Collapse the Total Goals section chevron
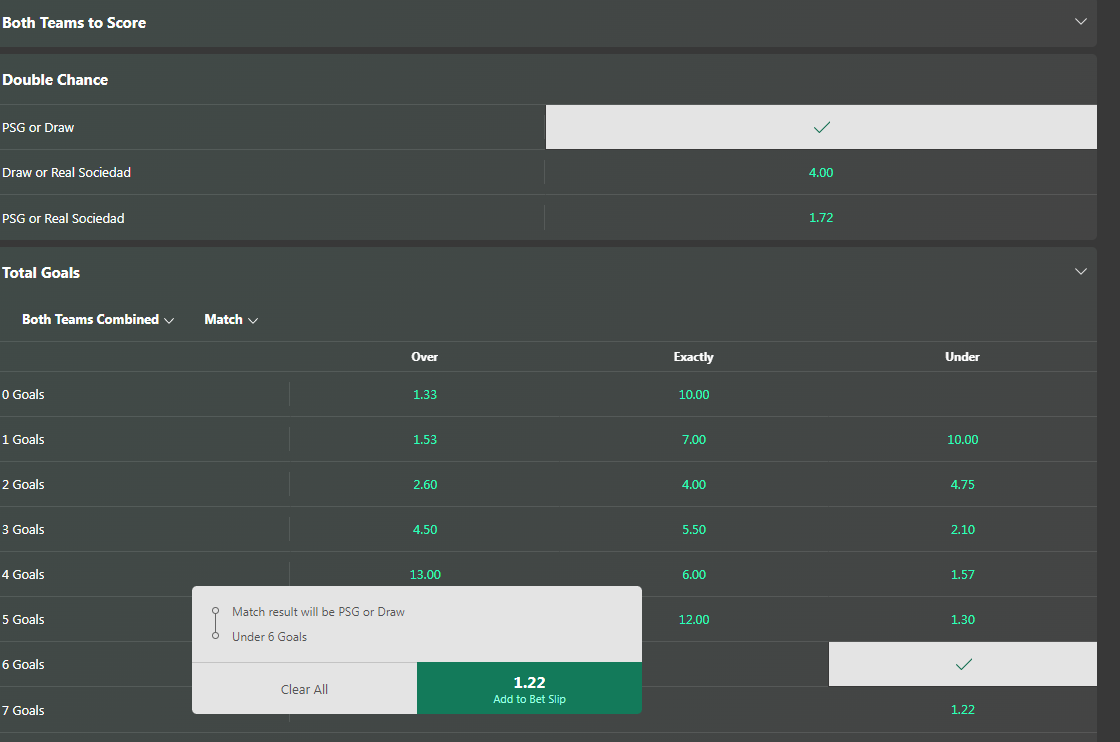This screenshot has width=1120, height=742. pos(1080,272)
